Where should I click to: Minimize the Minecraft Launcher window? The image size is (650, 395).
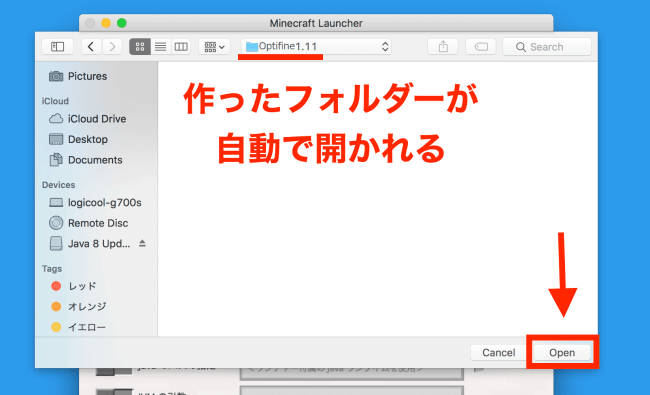point(106,23)
